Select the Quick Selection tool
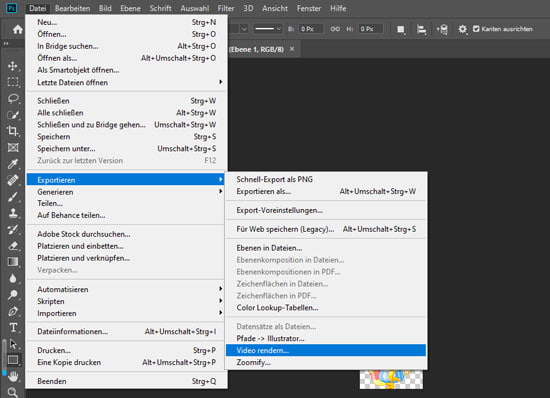 [x=13, y=115]
